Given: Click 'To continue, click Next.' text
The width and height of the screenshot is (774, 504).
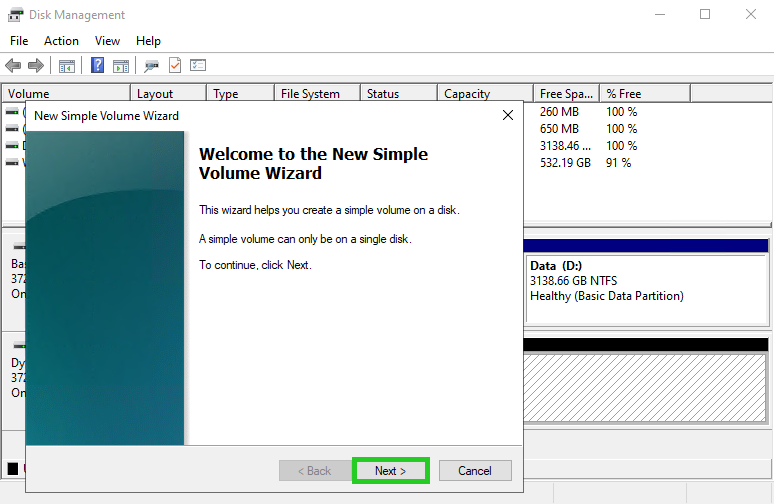Looking at the screenshot, I should click(255, 265).
